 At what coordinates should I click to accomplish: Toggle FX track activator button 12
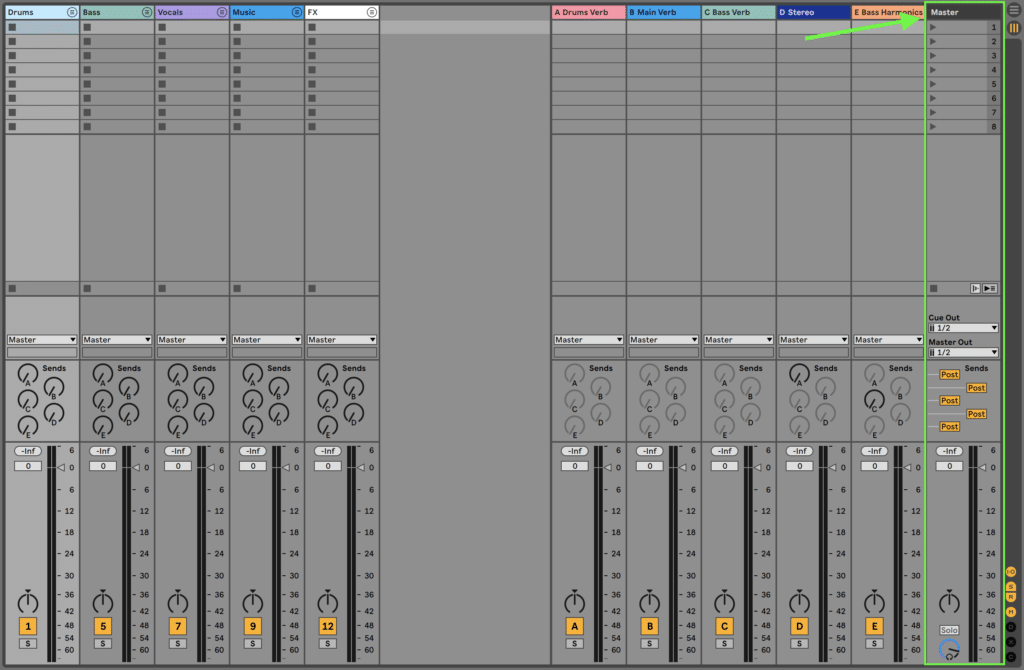point(328,626)
